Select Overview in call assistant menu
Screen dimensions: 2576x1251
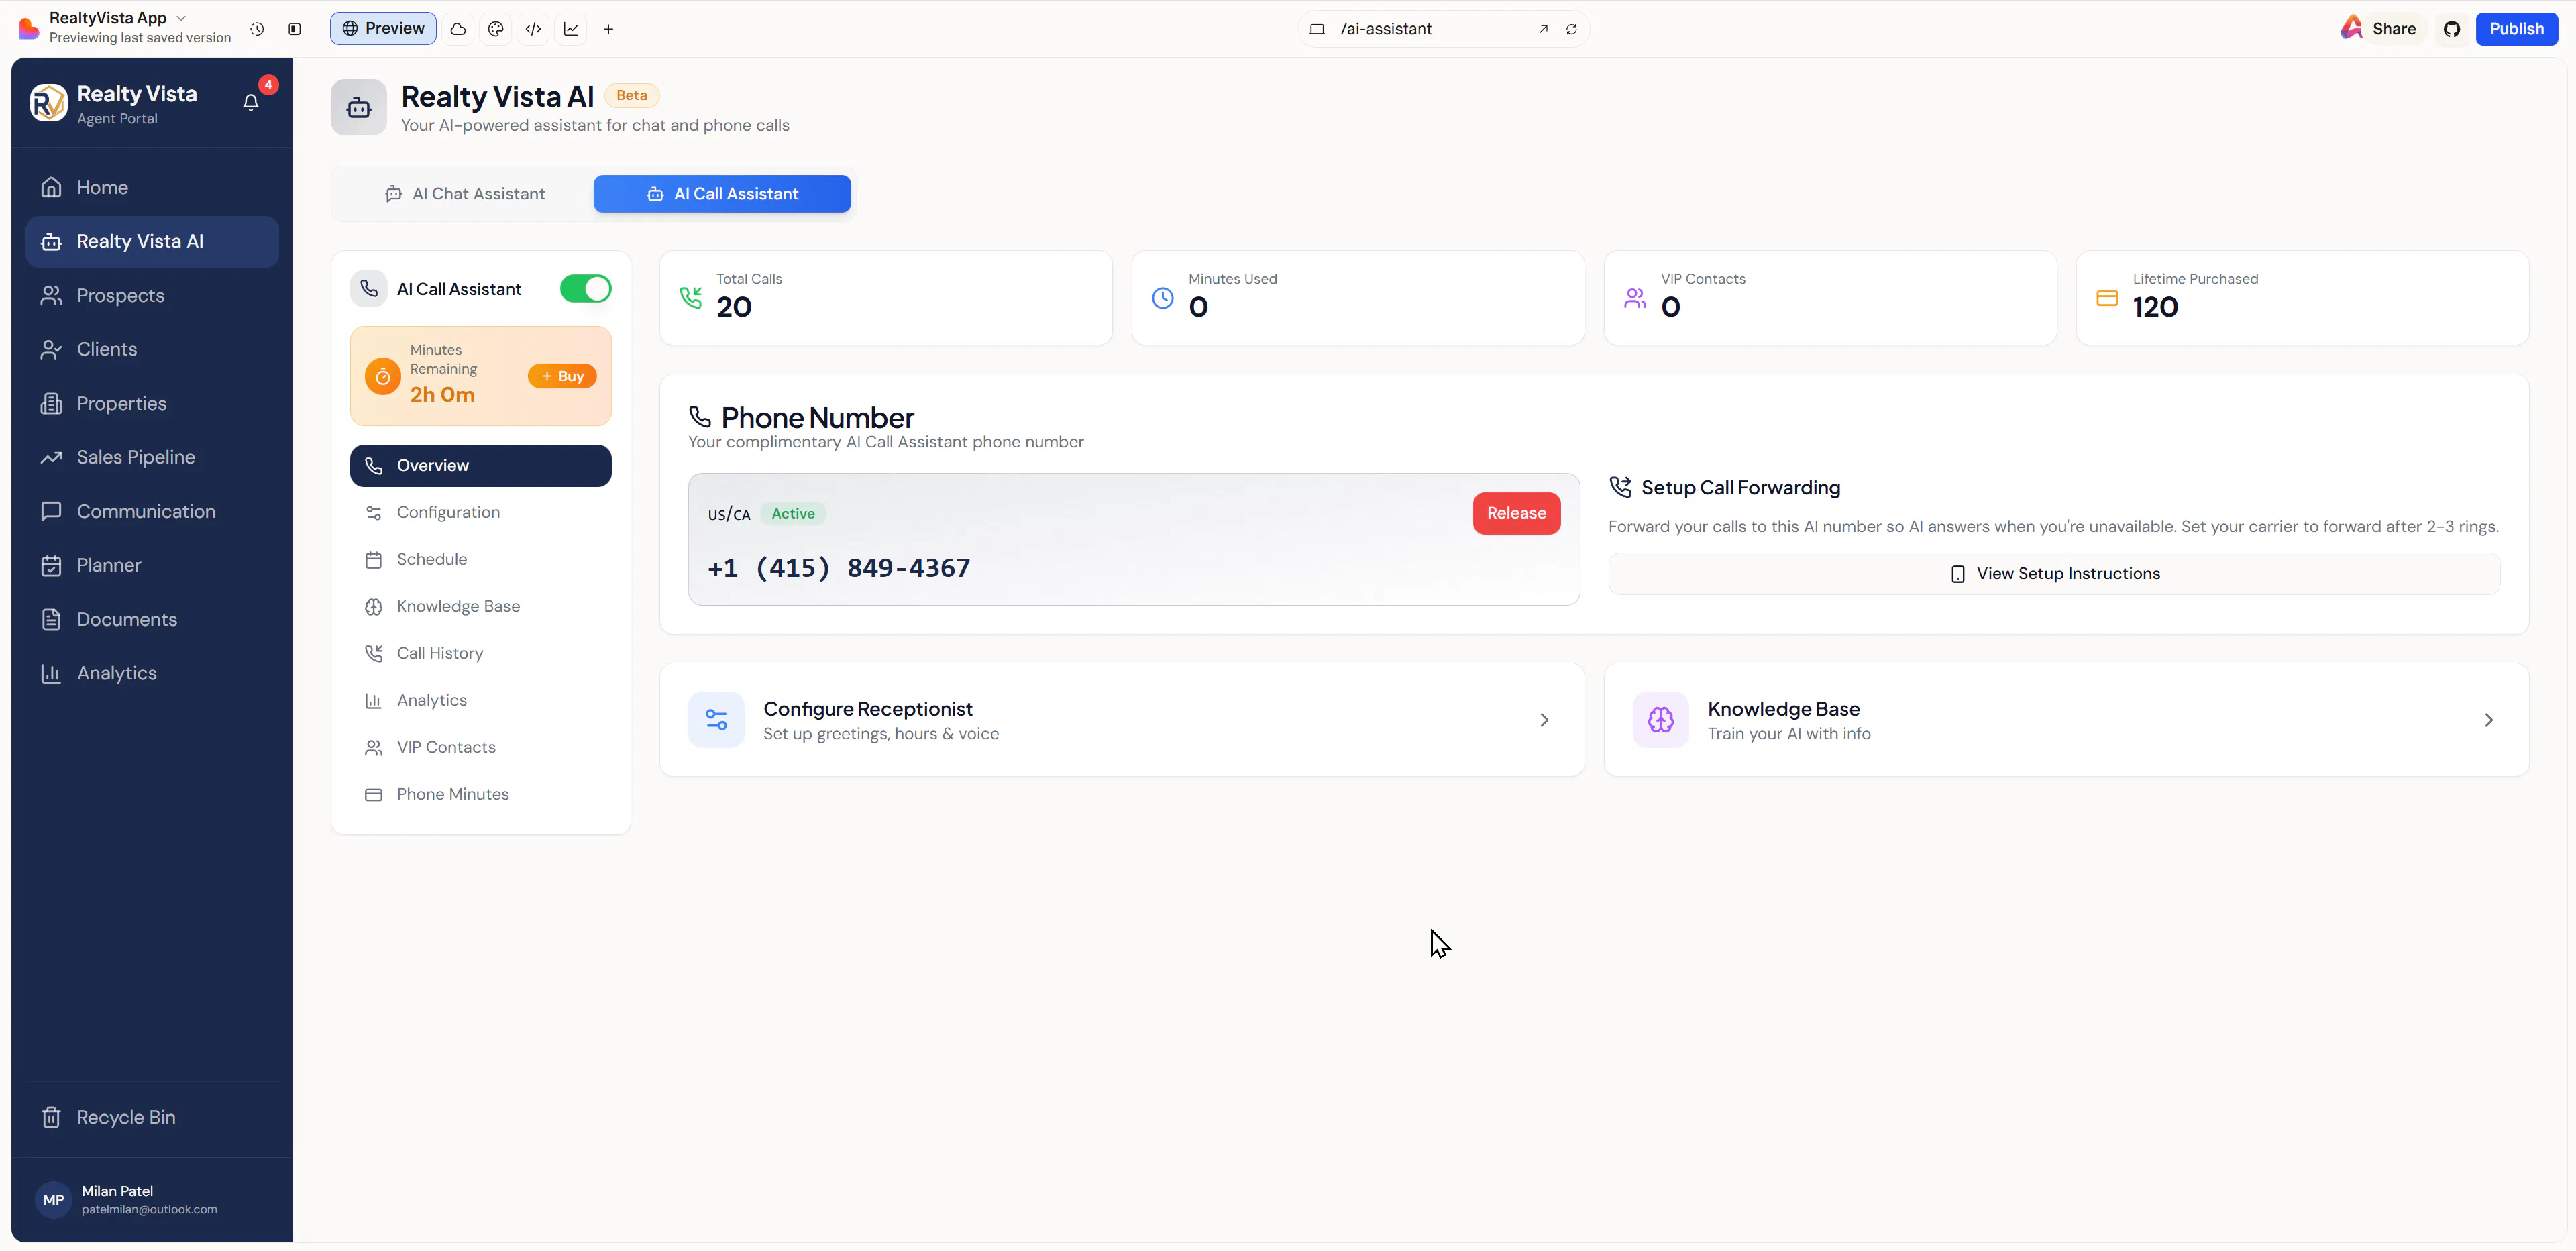pyautogui.click(x=481, y=466)
